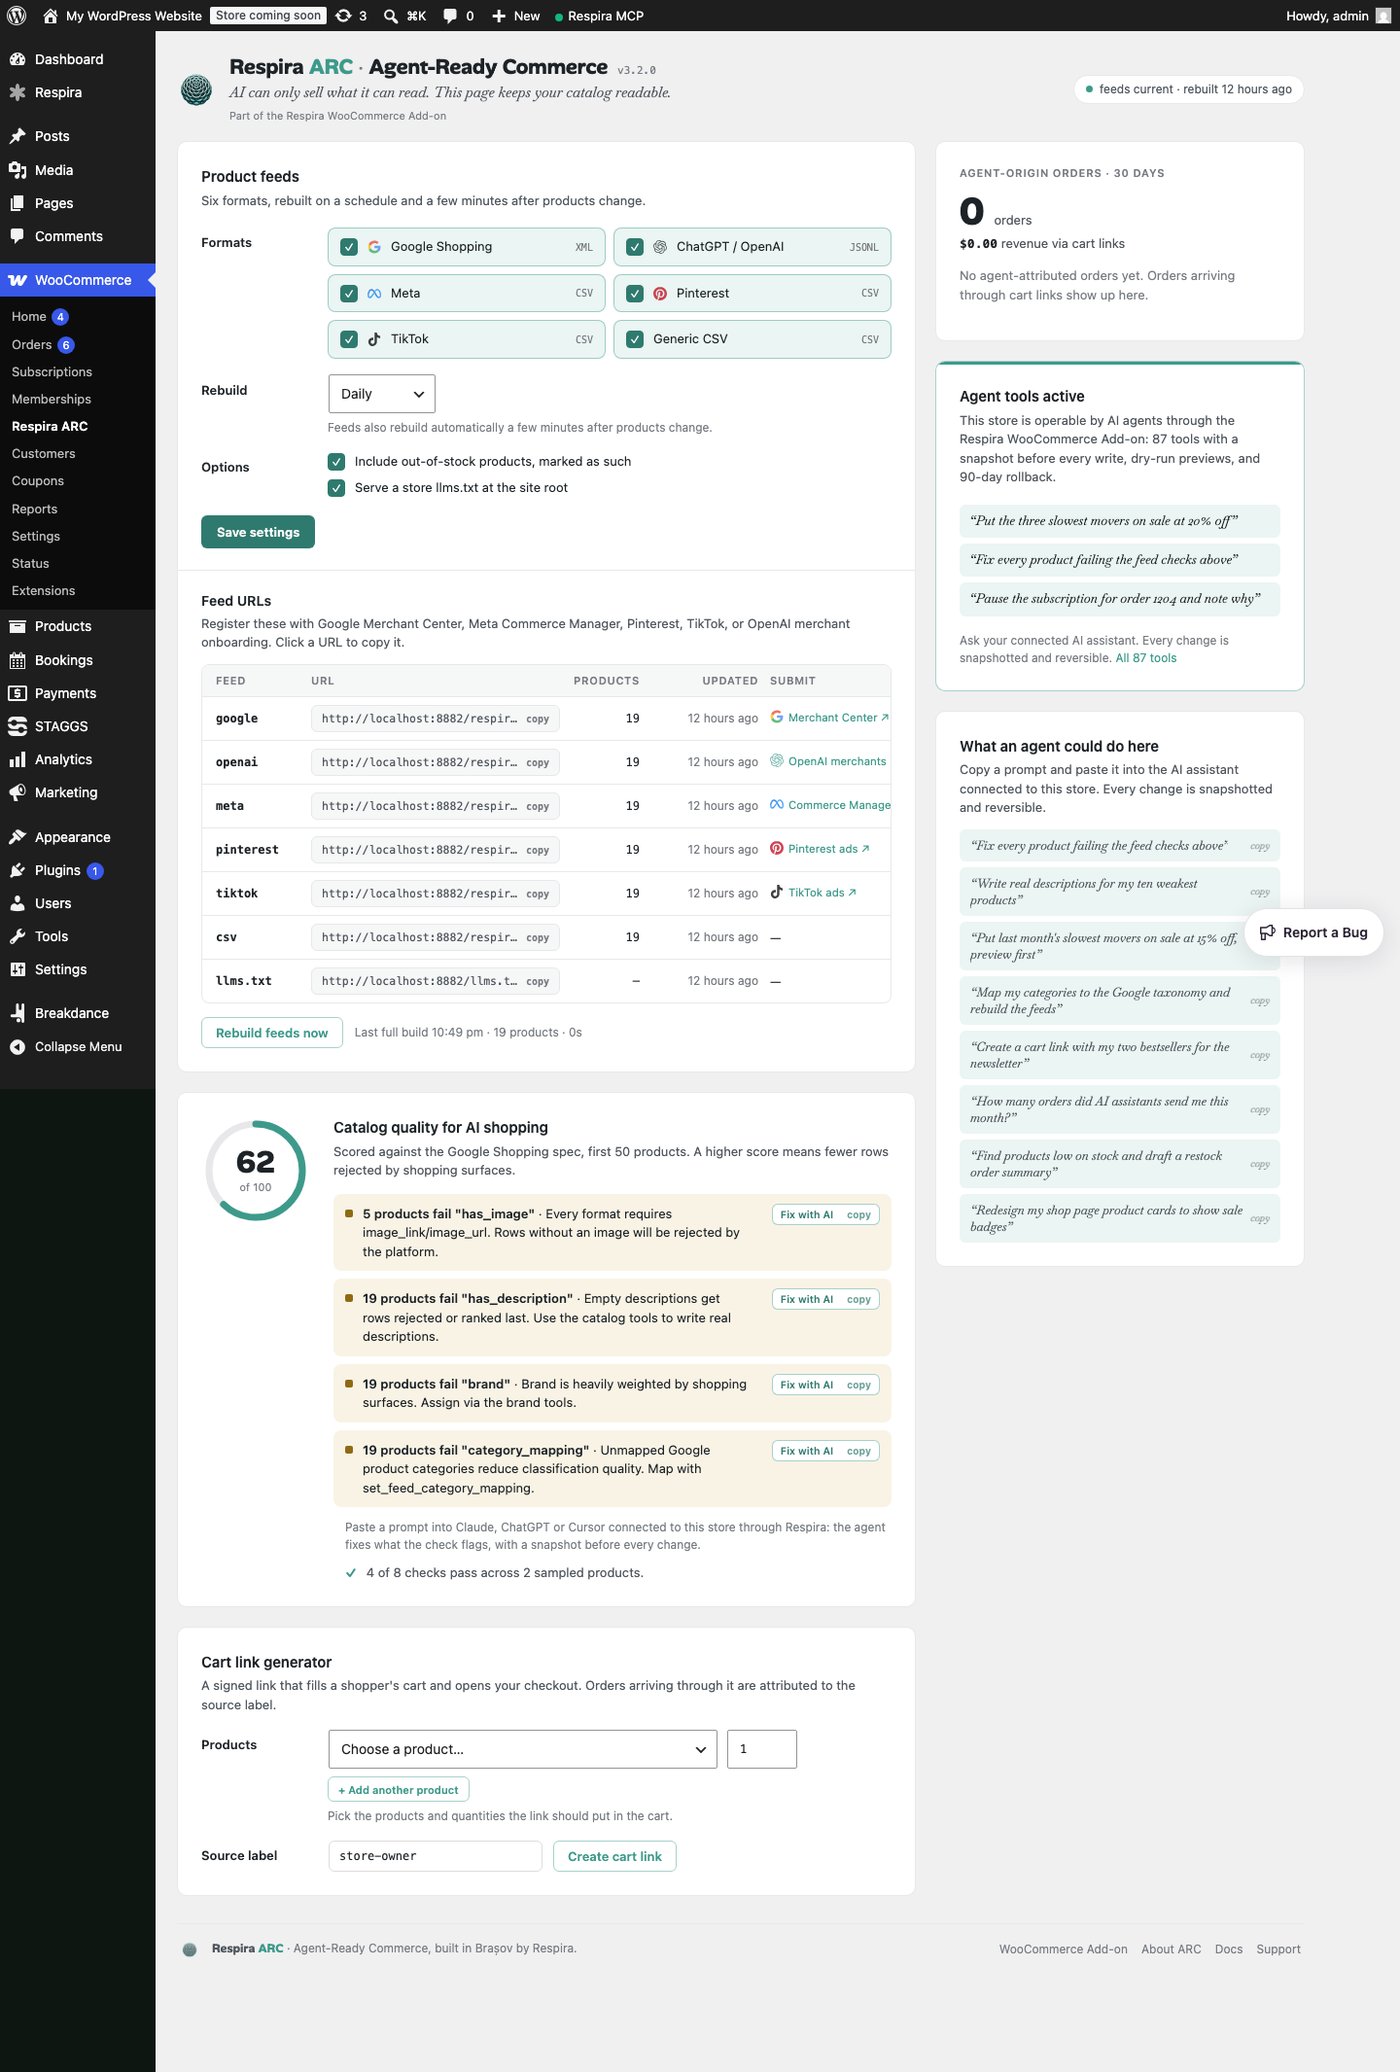Open Merchant Center link for google feed
The image size is (1400, 2072).
(x=830, y=718)
